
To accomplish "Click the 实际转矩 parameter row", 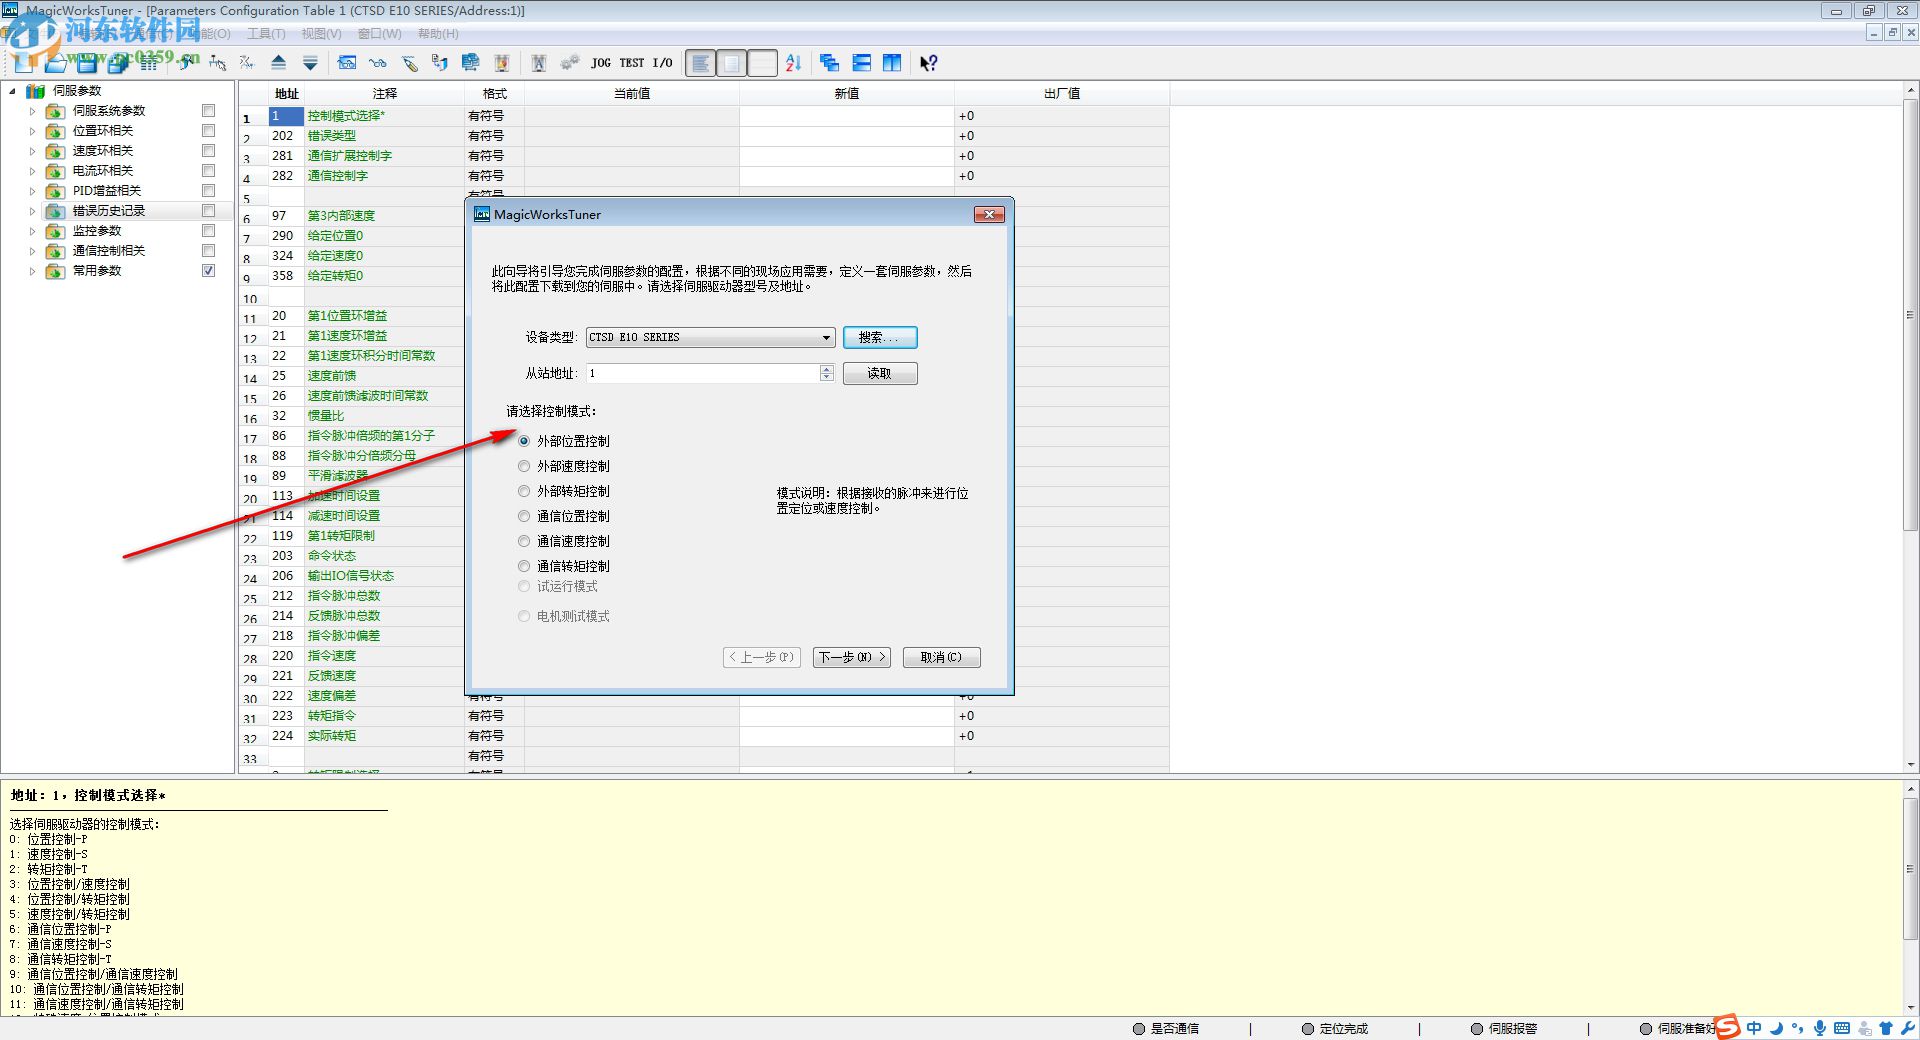I will pos(705,736).
